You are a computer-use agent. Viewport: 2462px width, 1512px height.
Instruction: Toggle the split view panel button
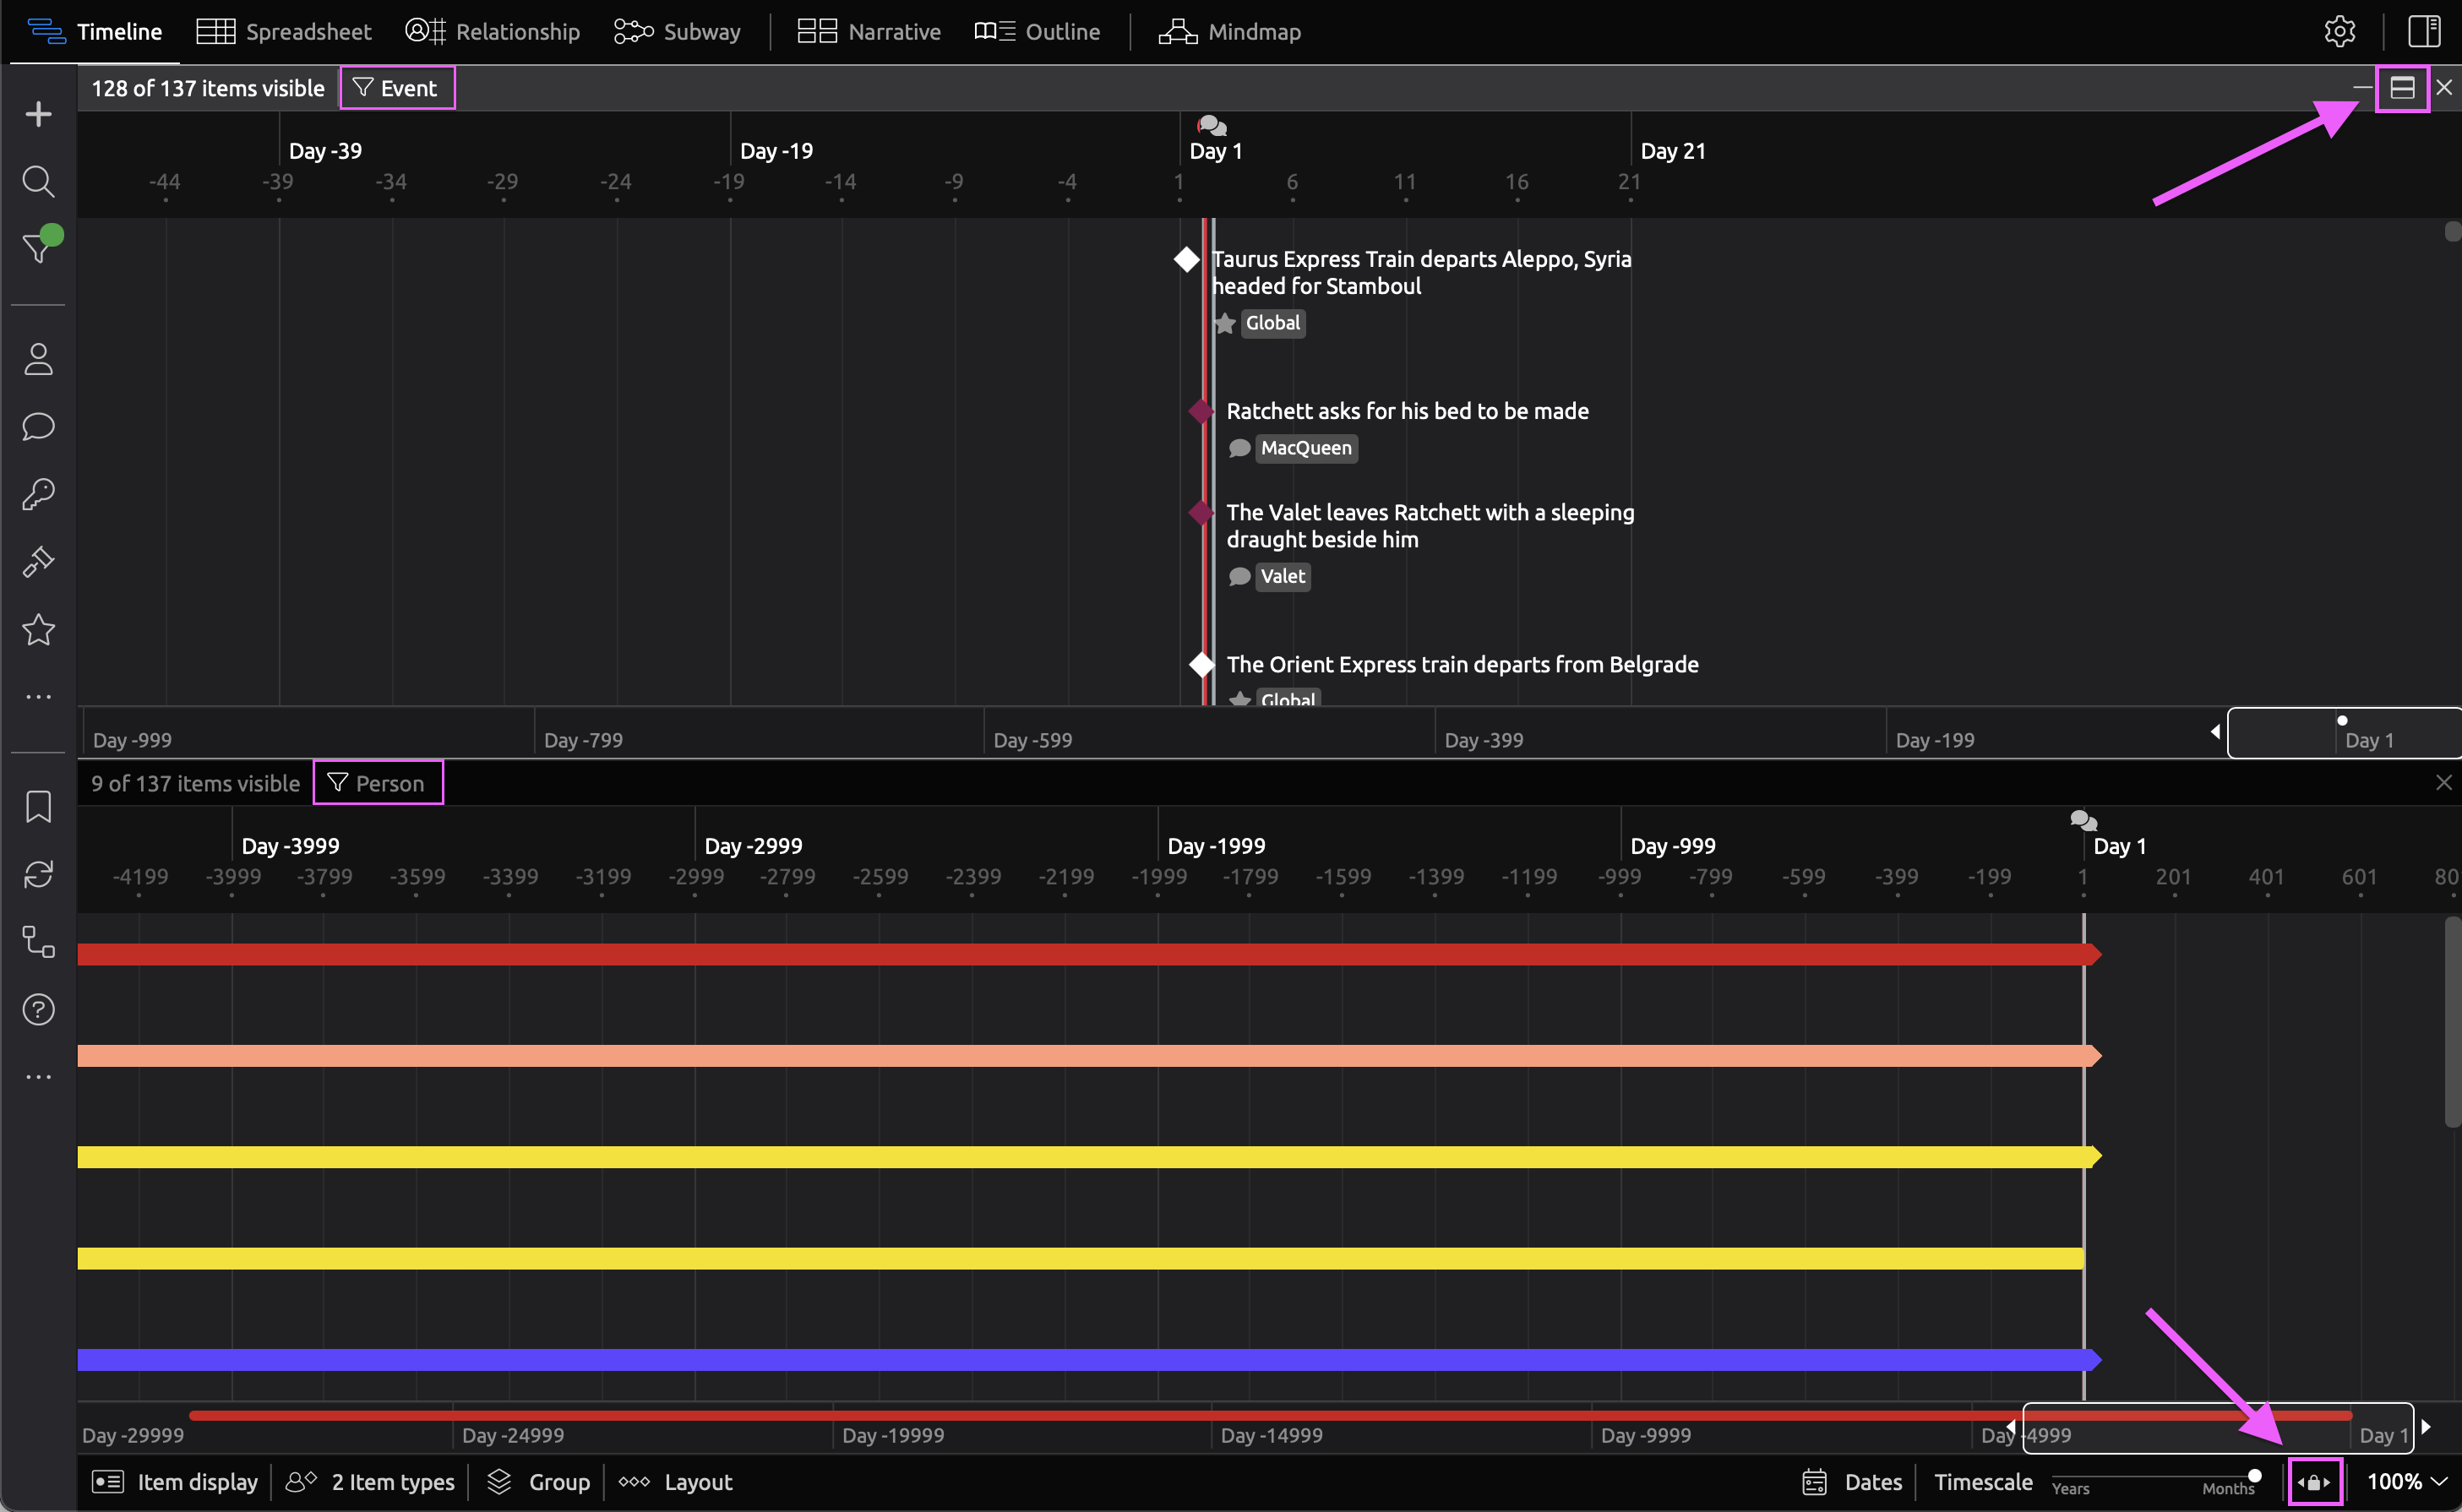2402,88
